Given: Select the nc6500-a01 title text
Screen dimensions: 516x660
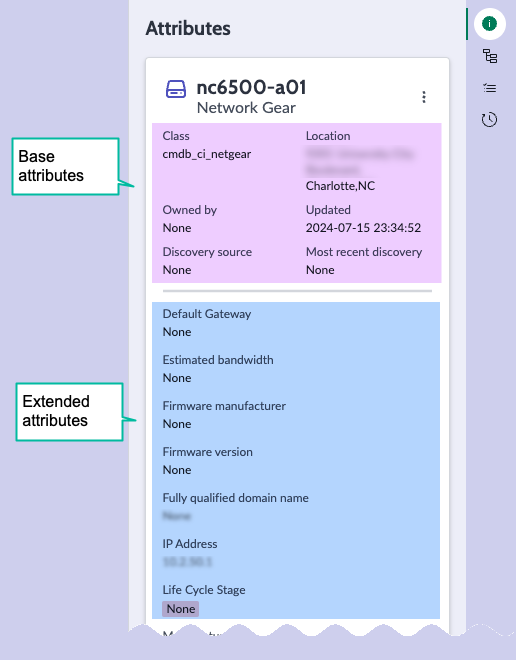Looking at the screenshot, I should point(251,88).
